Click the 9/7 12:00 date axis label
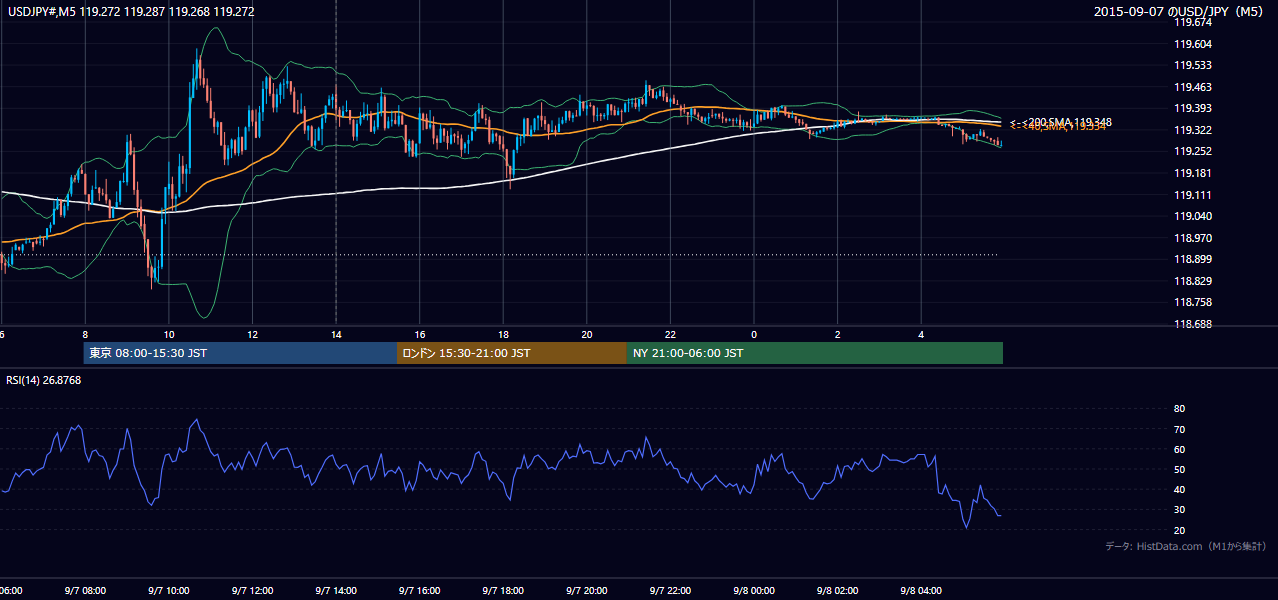Image resolution: width=1278 pixels, height=600 pixels. coord(252,591)
